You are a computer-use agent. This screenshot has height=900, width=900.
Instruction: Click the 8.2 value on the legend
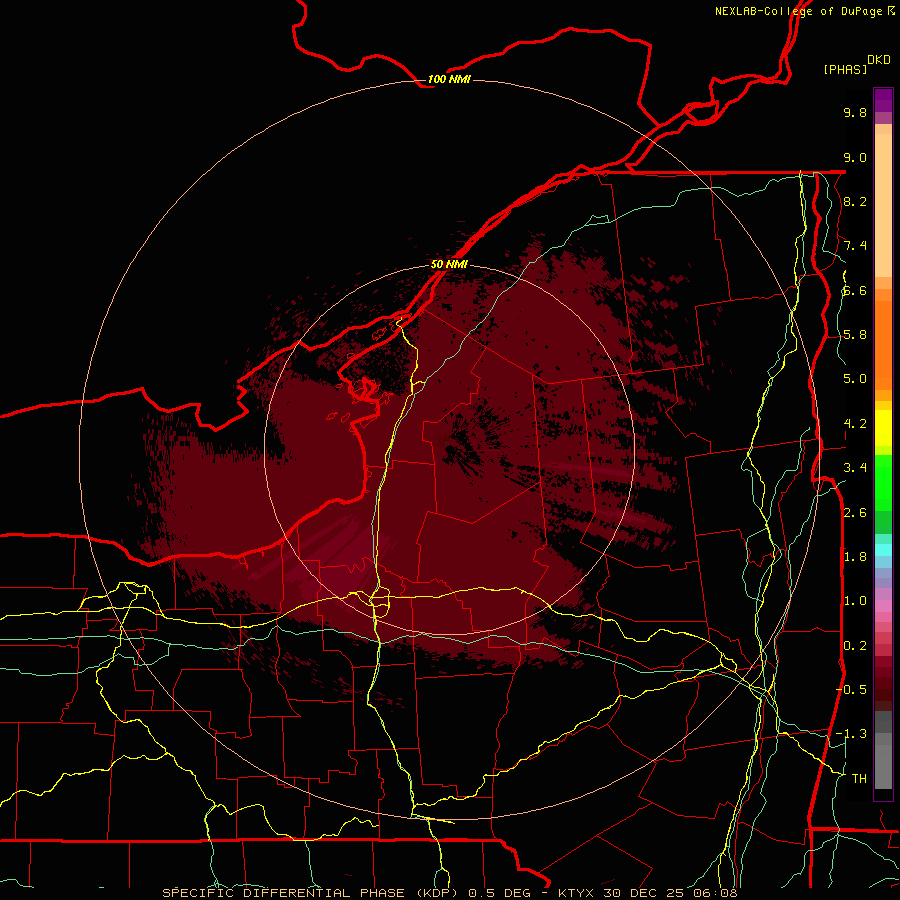(855, 201)
